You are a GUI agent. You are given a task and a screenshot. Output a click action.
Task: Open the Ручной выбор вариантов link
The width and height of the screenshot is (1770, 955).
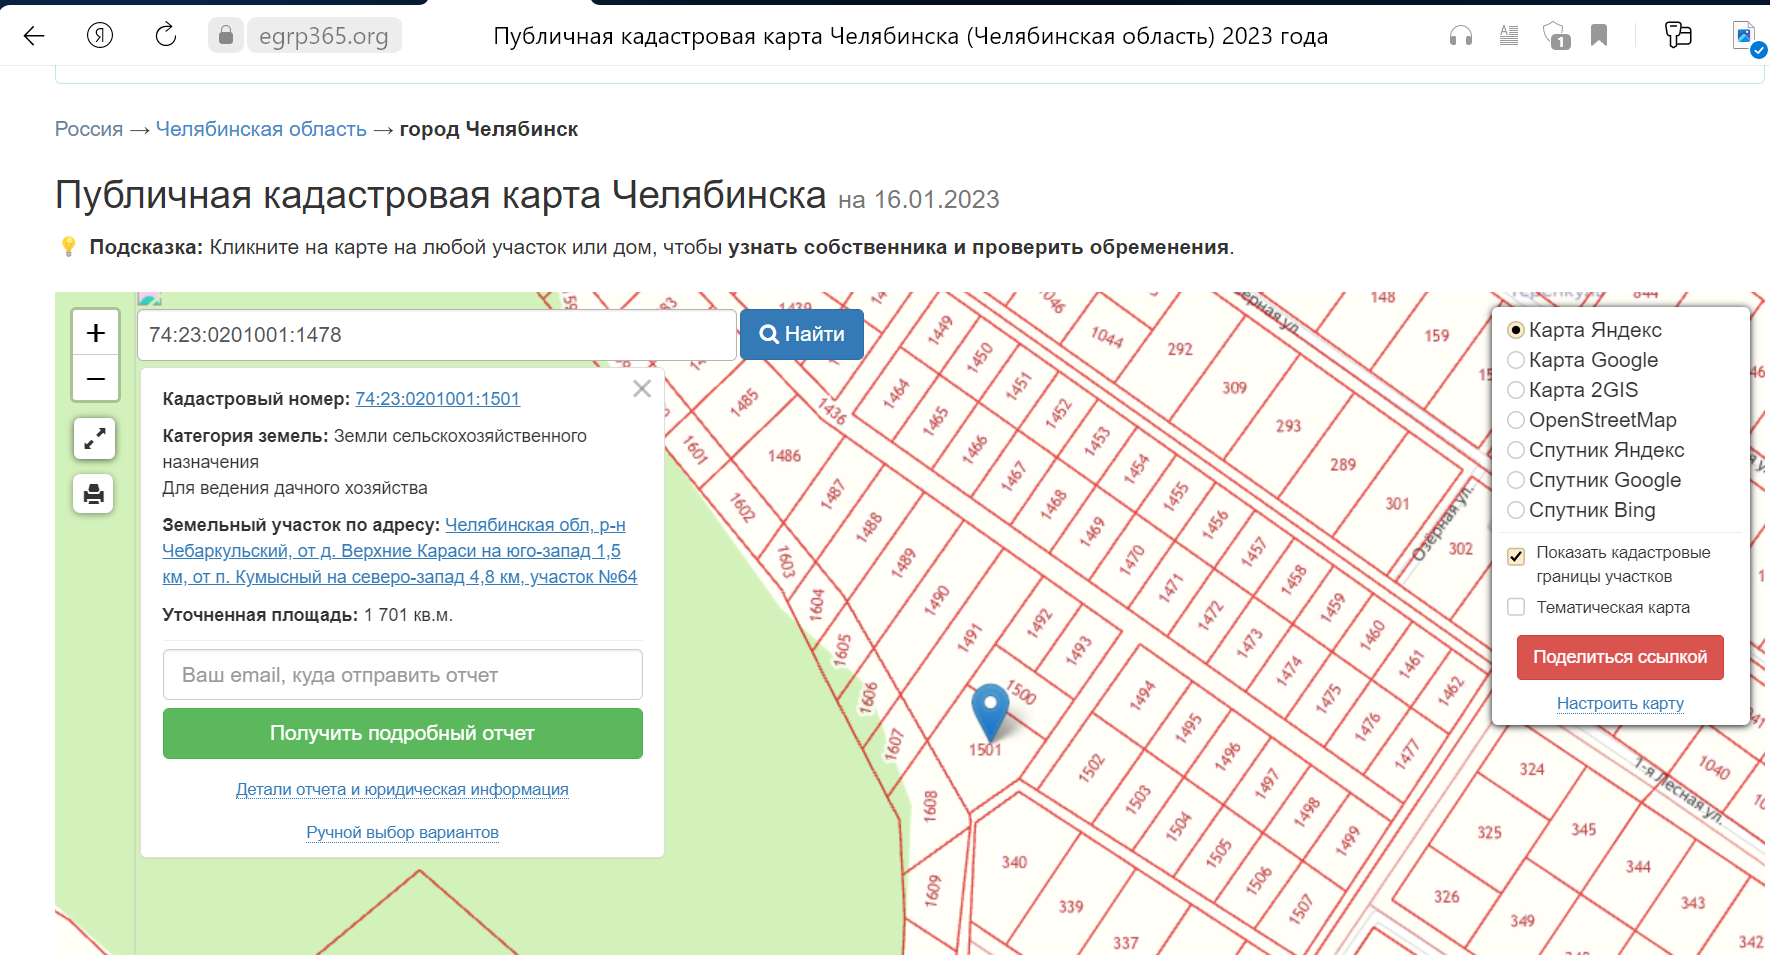[402, 832]
